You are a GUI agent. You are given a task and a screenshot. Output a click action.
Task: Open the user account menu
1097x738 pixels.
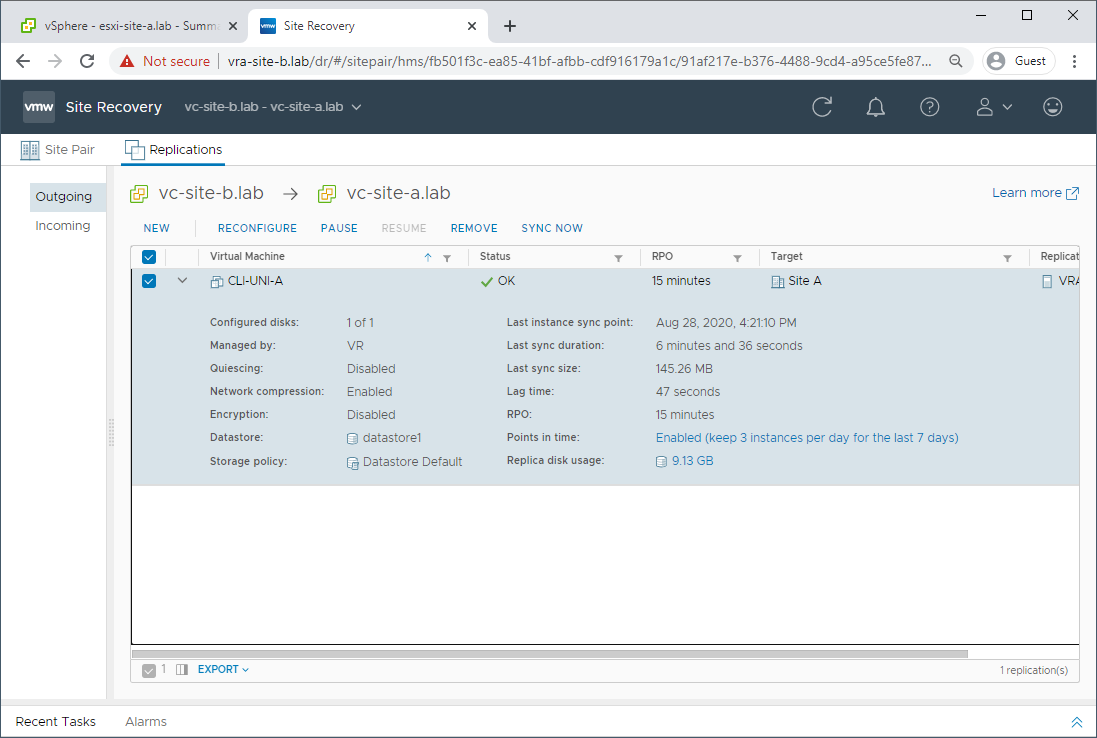coord(993,107)
